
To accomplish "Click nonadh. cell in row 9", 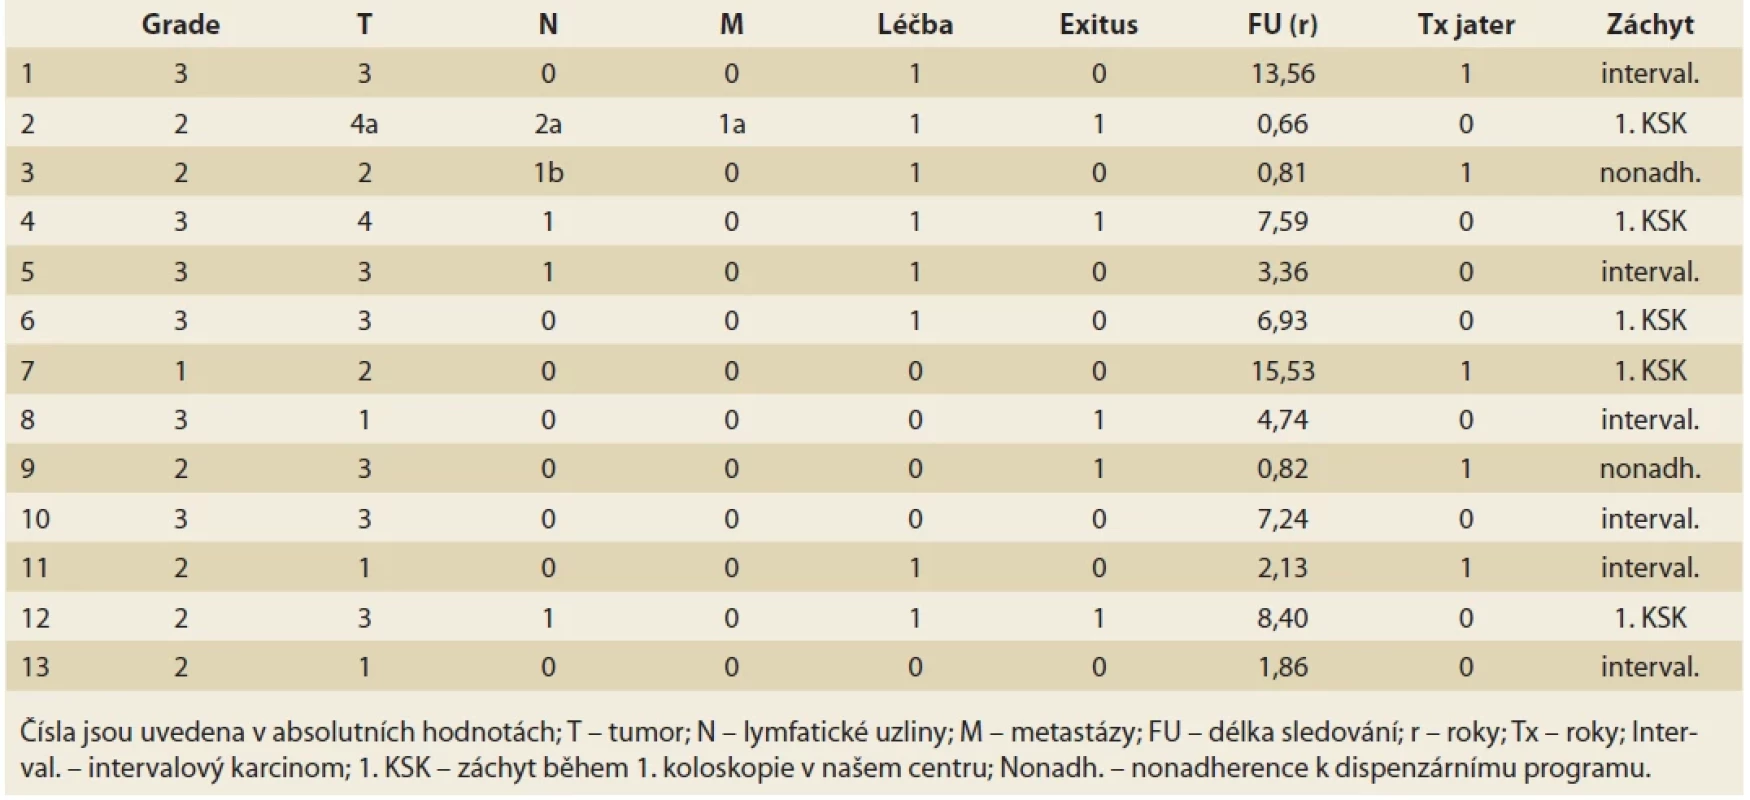I will click(x=1650, y=469).
